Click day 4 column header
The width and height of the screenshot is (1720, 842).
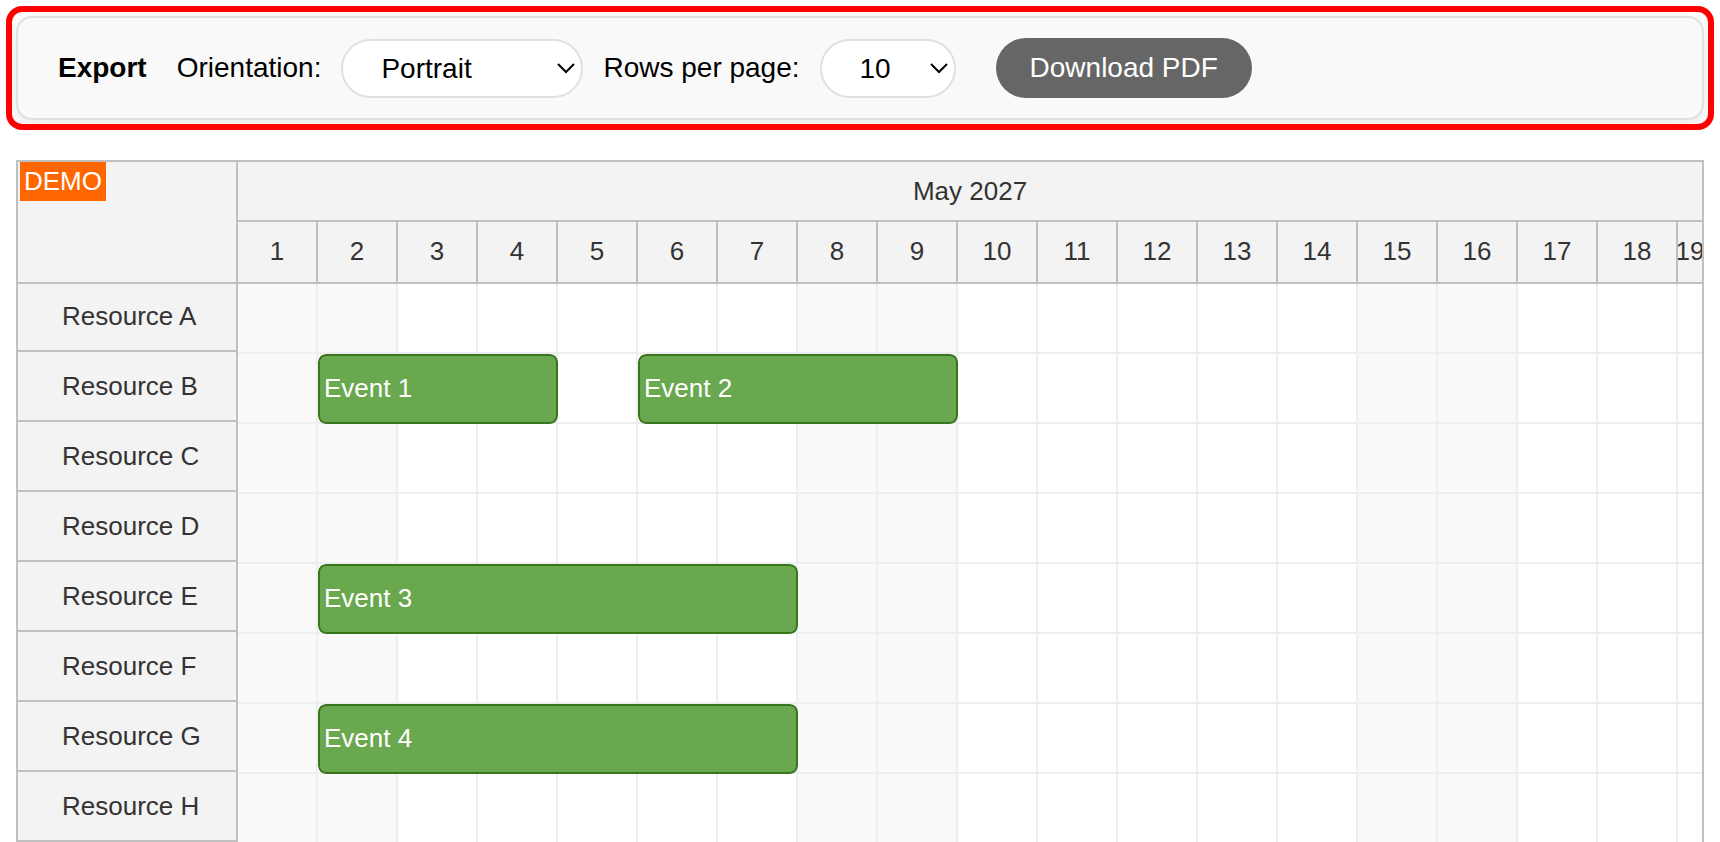(x=517, y=252)
